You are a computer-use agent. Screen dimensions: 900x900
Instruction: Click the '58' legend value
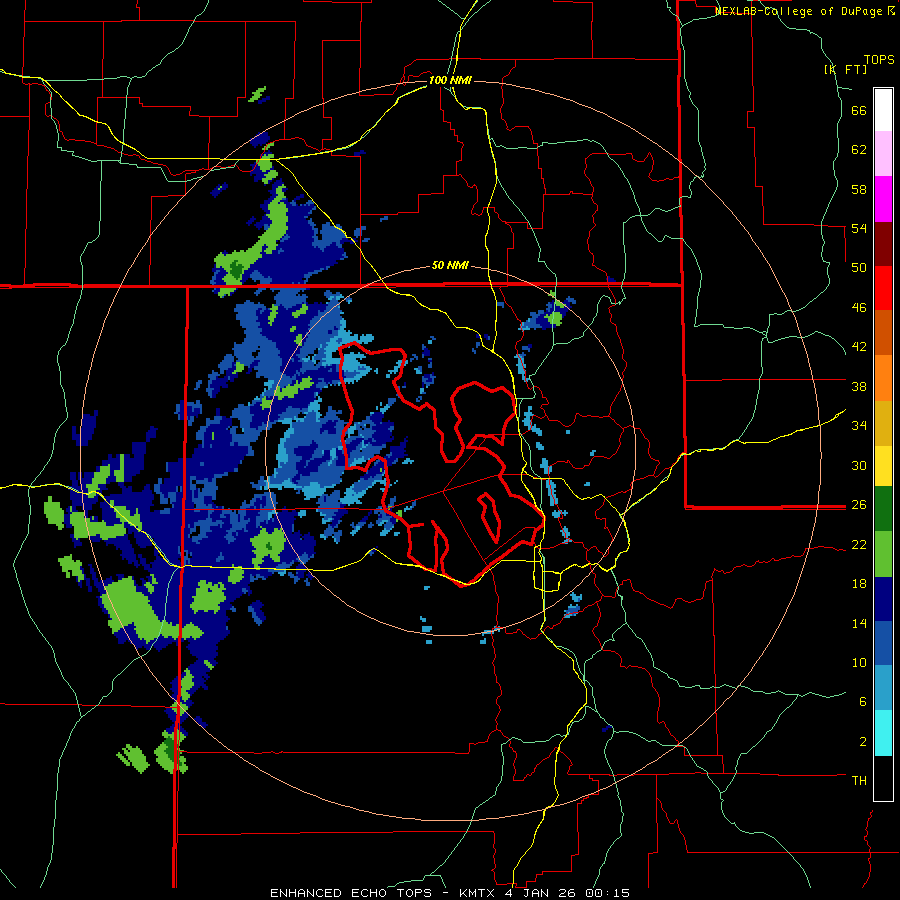pyautogui.click(x=859, y=189)
